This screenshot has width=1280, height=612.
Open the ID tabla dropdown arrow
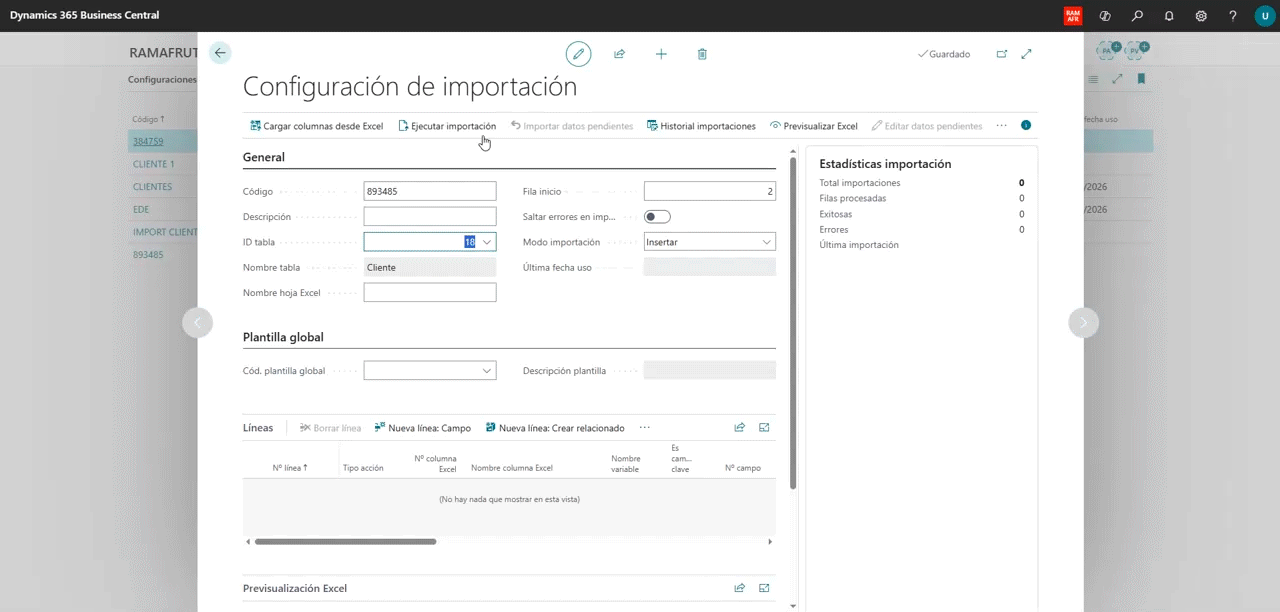click(487, 242)
